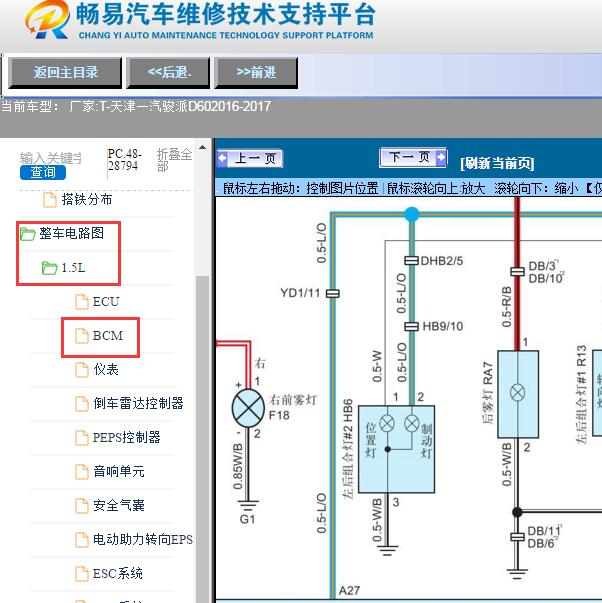Open the 仪表 circuit diagram
Viewport: 602px width, 603px height.
(106, 370)
